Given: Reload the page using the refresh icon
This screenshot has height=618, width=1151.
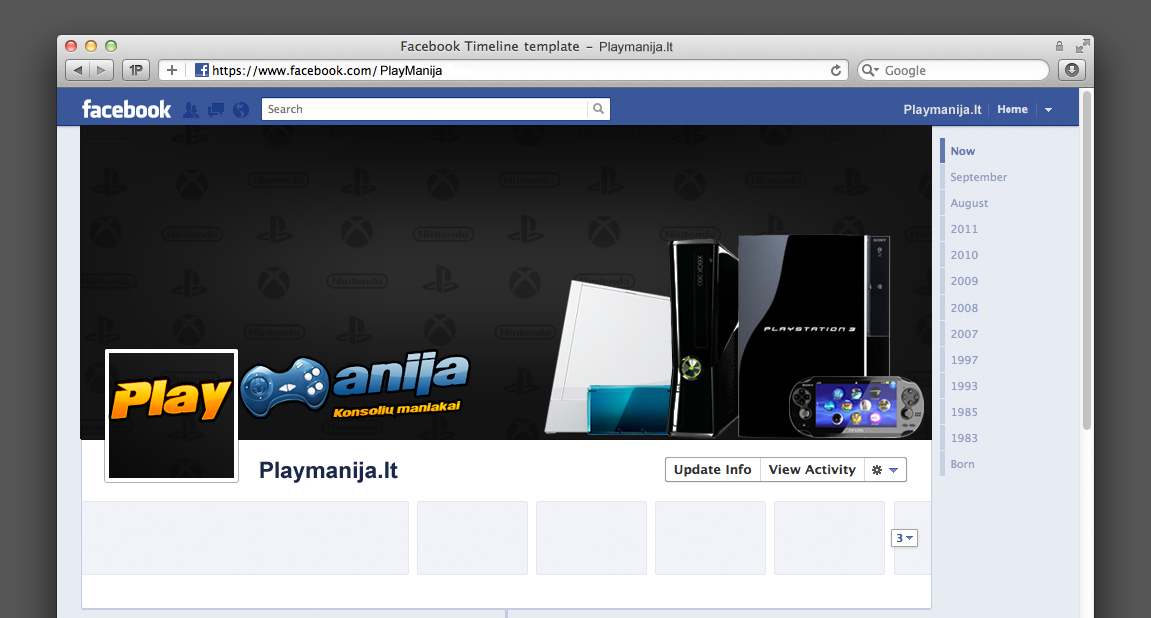Looking at the screenshot, I should point(835,70).
